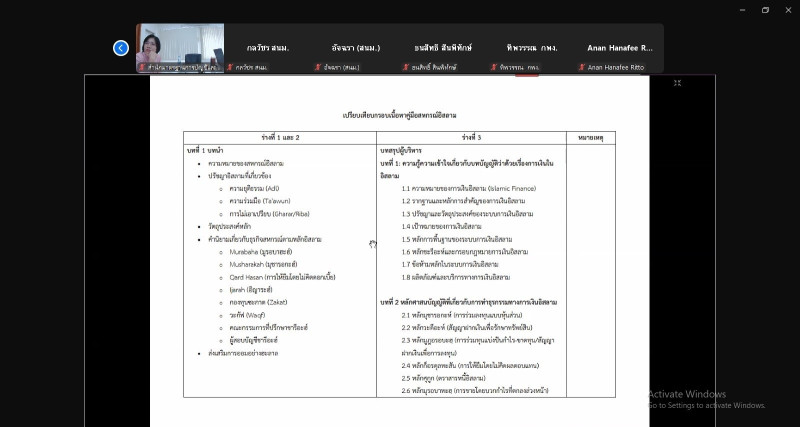This screenshot has height=427, width=800.
Task: Click item 1.6 in the ร่างที่ 3 column
Action: [x=465, y=252]
